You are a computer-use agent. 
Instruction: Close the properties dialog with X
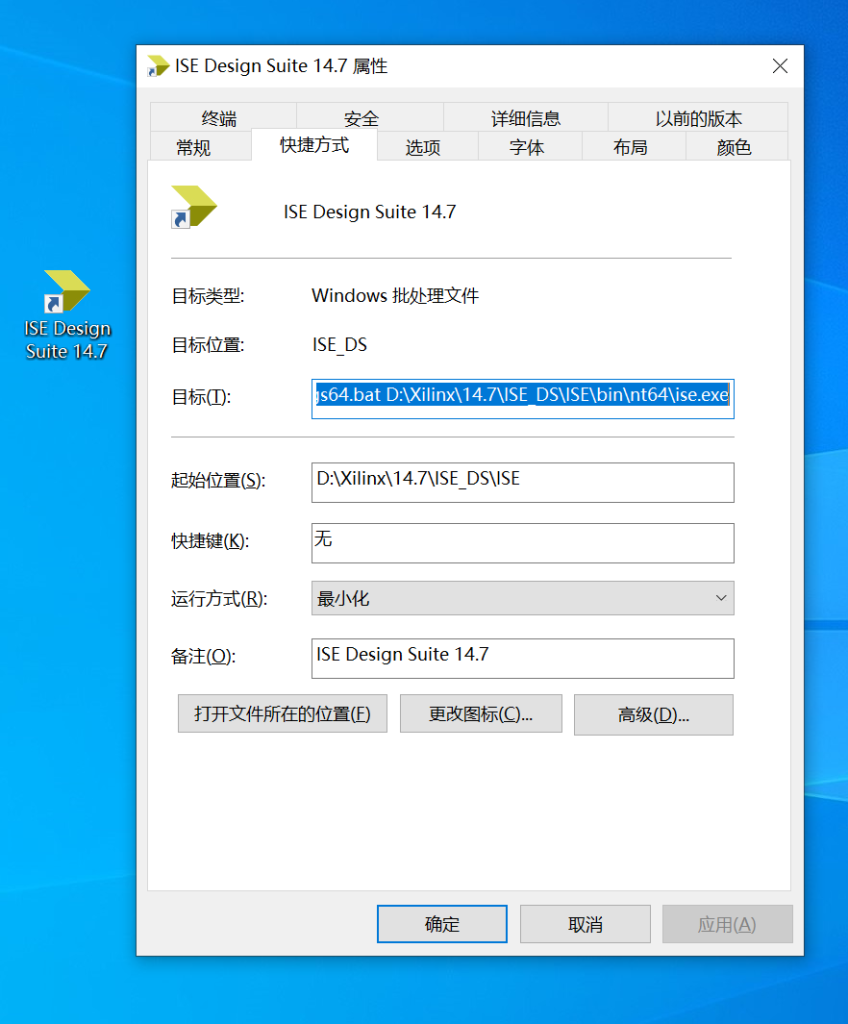(780, 67)
